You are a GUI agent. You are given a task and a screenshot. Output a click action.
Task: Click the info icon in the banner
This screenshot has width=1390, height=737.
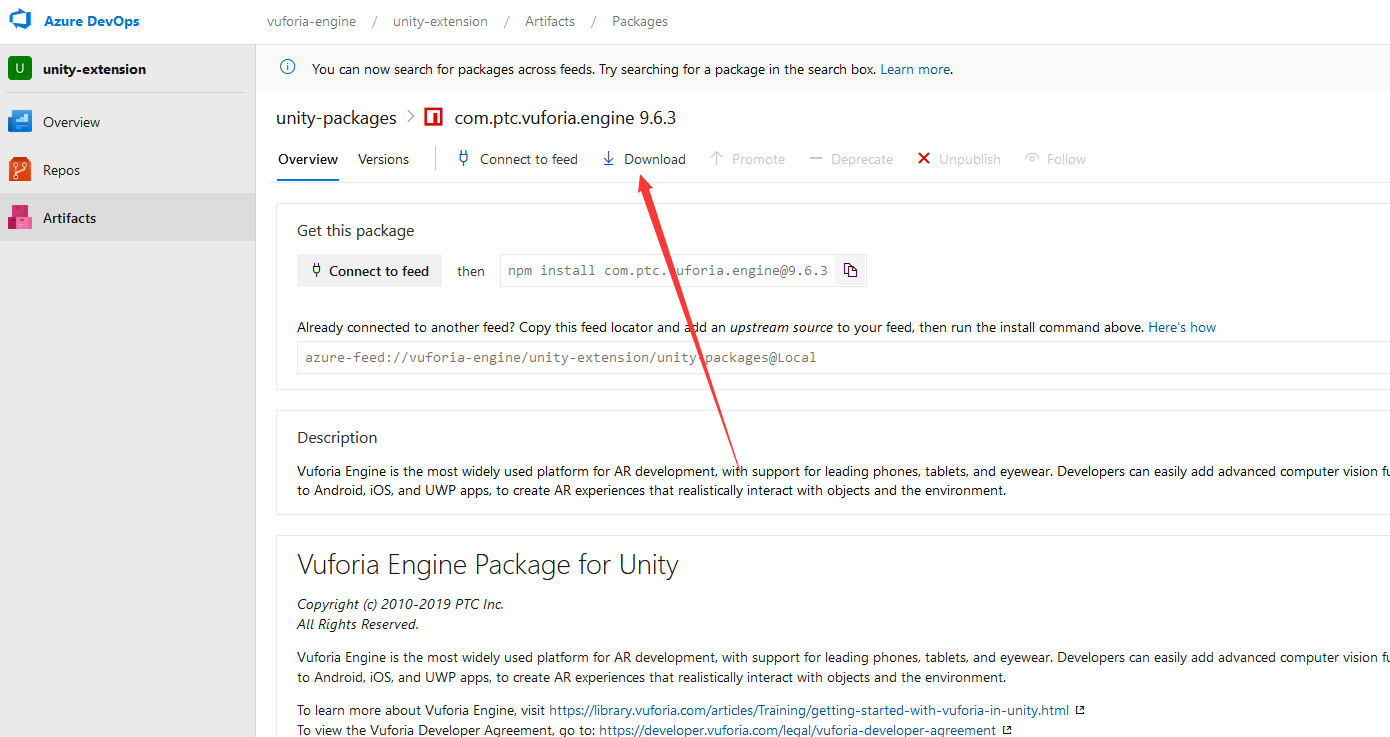click(288, 68)
